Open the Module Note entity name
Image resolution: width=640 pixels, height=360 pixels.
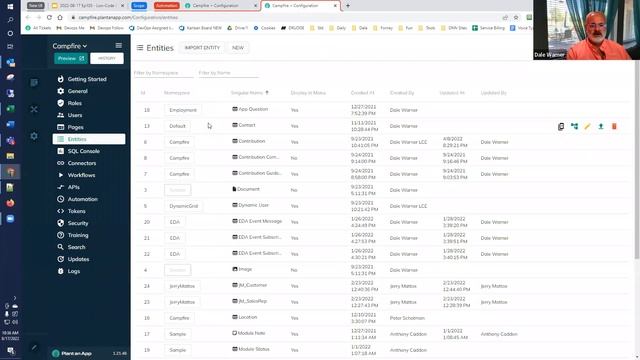coord(251,333)
